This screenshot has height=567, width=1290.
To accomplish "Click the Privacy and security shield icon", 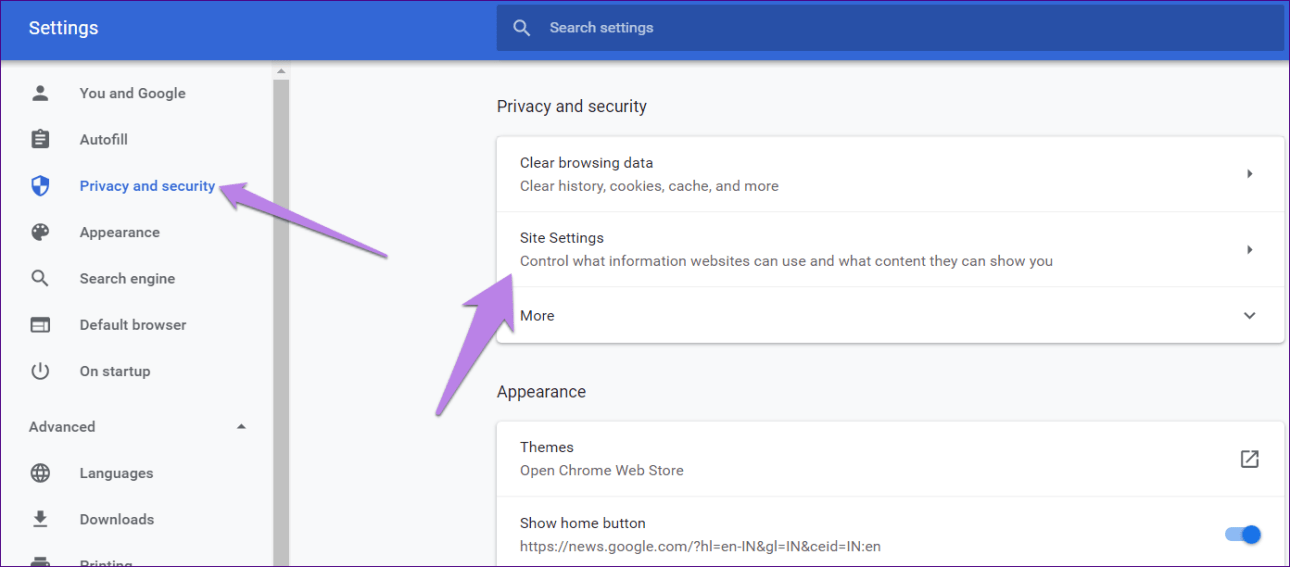I will point(40,186).
